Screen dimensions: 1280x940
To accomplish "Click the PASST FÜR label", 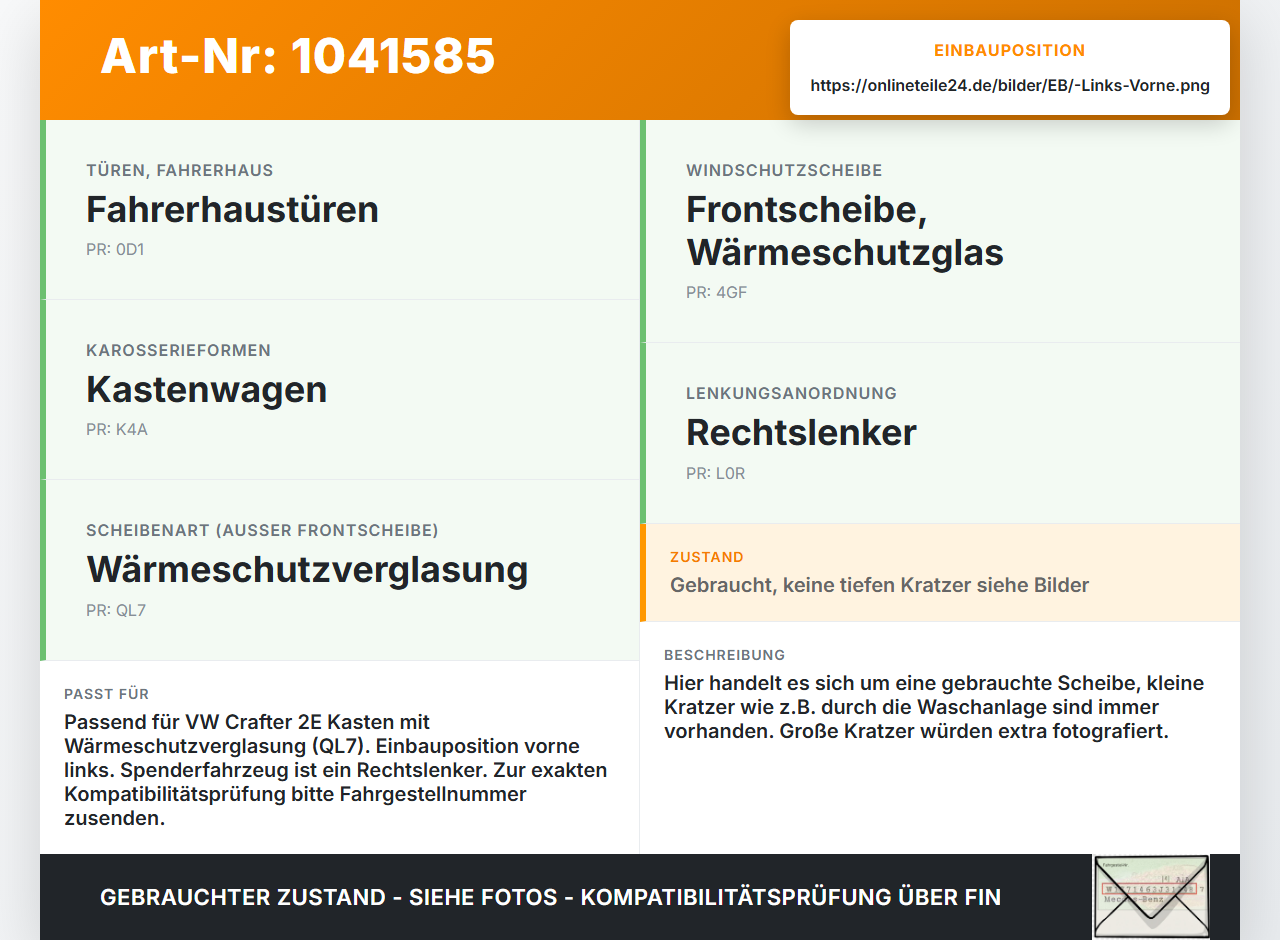I will pos(107,694).
